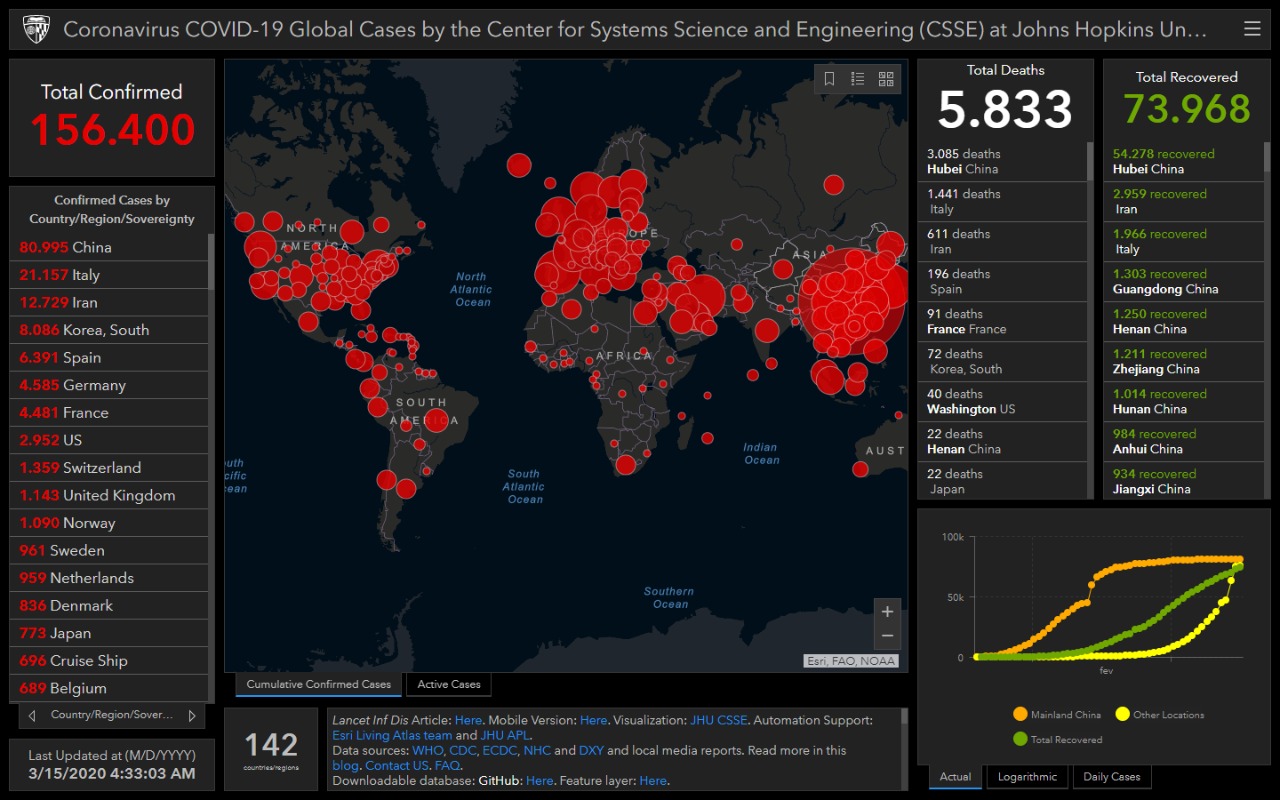Select China in confirmed cases list
This screenshot has height=800, width=1280.
click(x=111, y=247)
